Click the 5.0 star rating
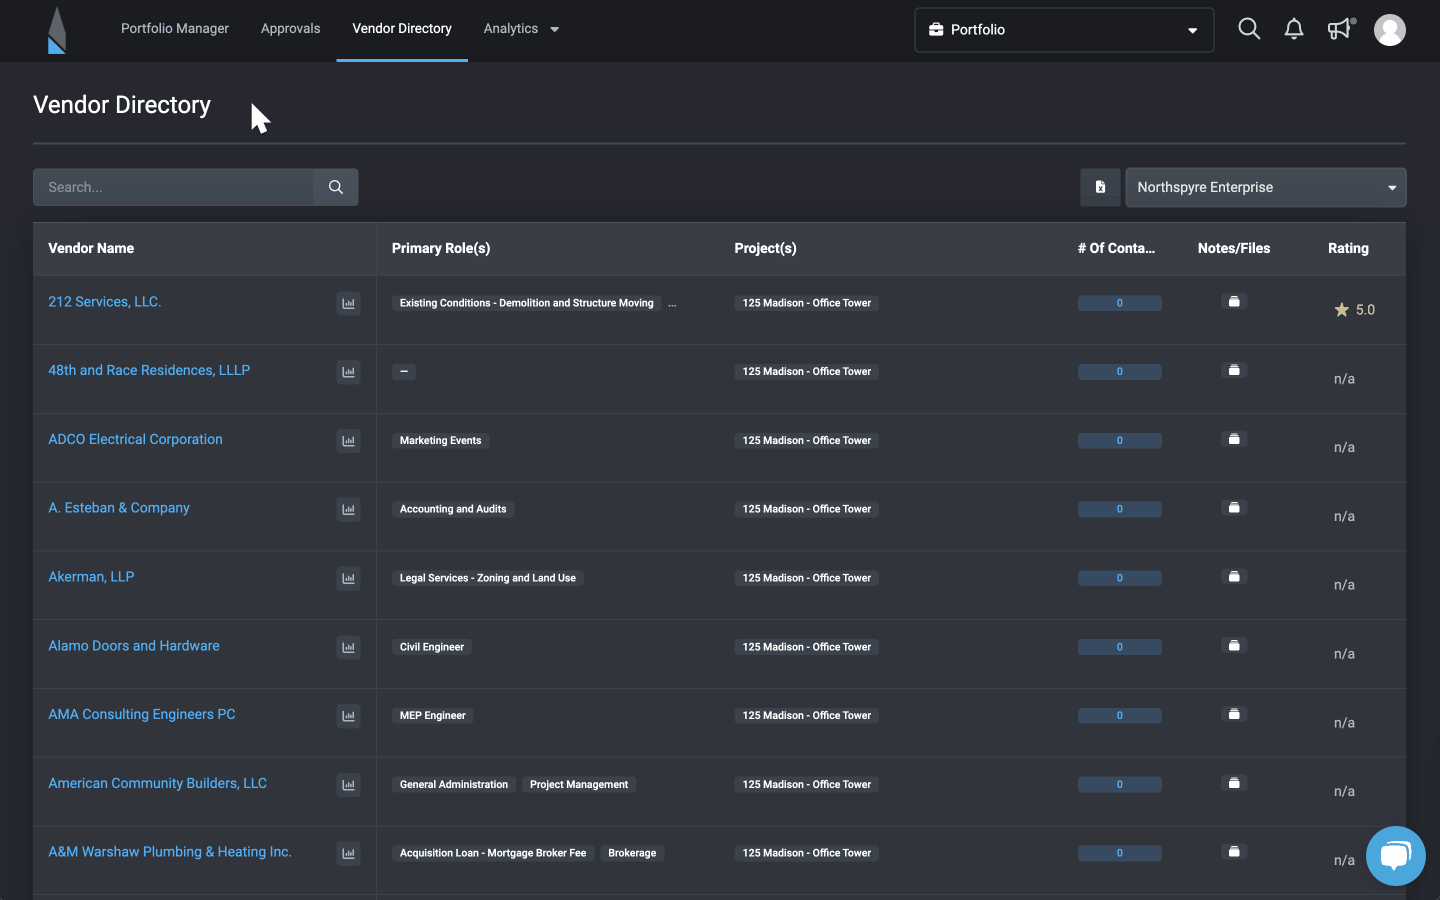1440x900 pixels. click(1355, 310)
